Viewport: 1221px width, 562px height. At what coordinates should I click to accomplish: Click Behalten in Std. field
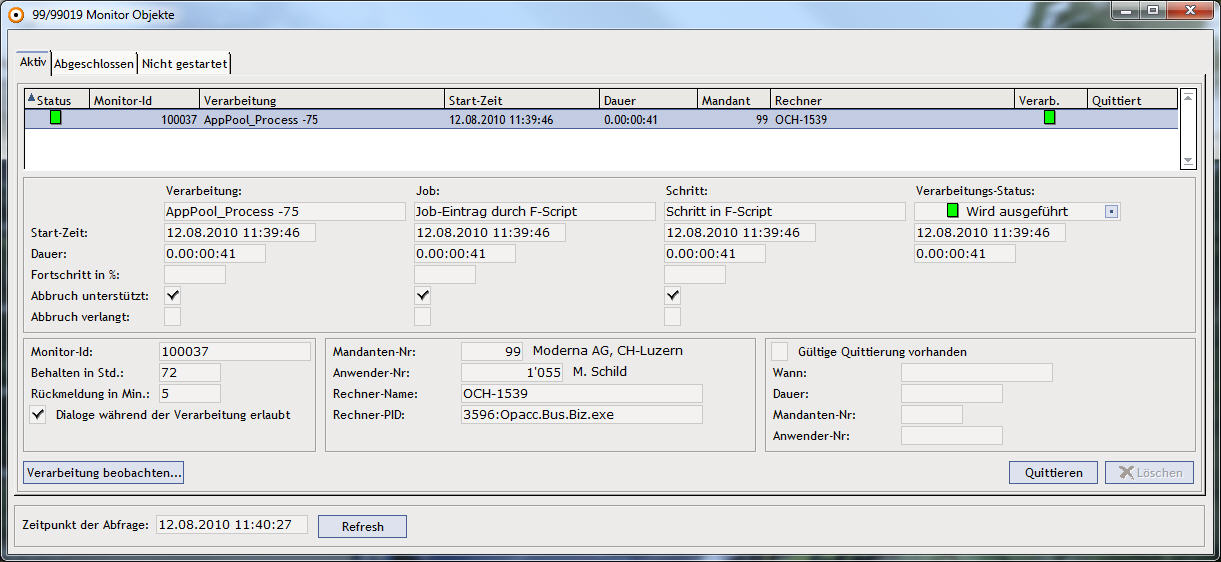[190, 372]
